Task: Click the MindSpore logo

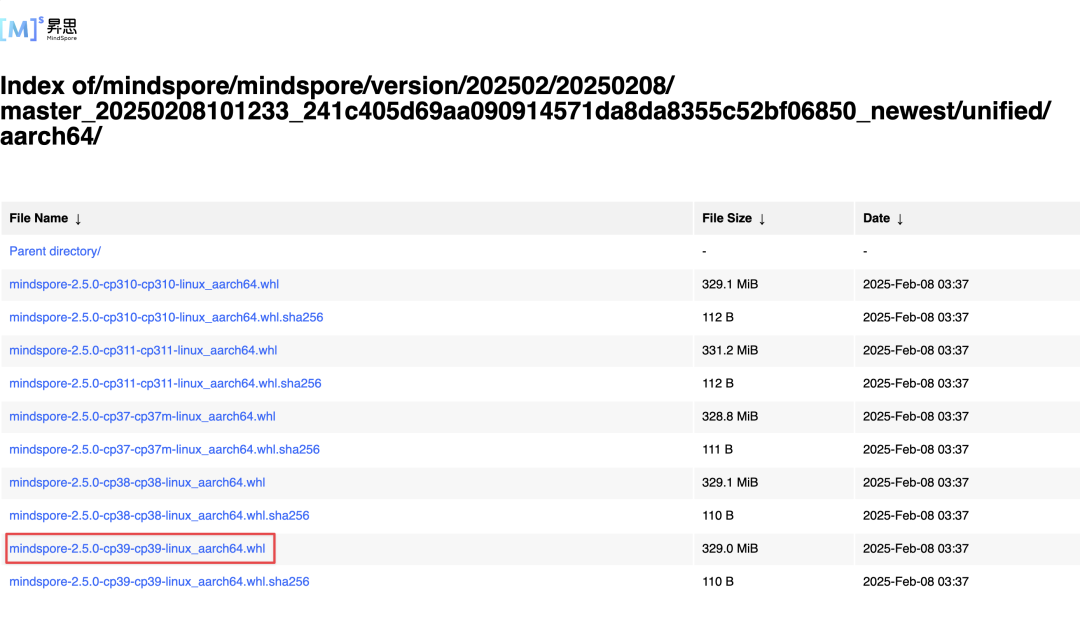Action: click(39, 29)
